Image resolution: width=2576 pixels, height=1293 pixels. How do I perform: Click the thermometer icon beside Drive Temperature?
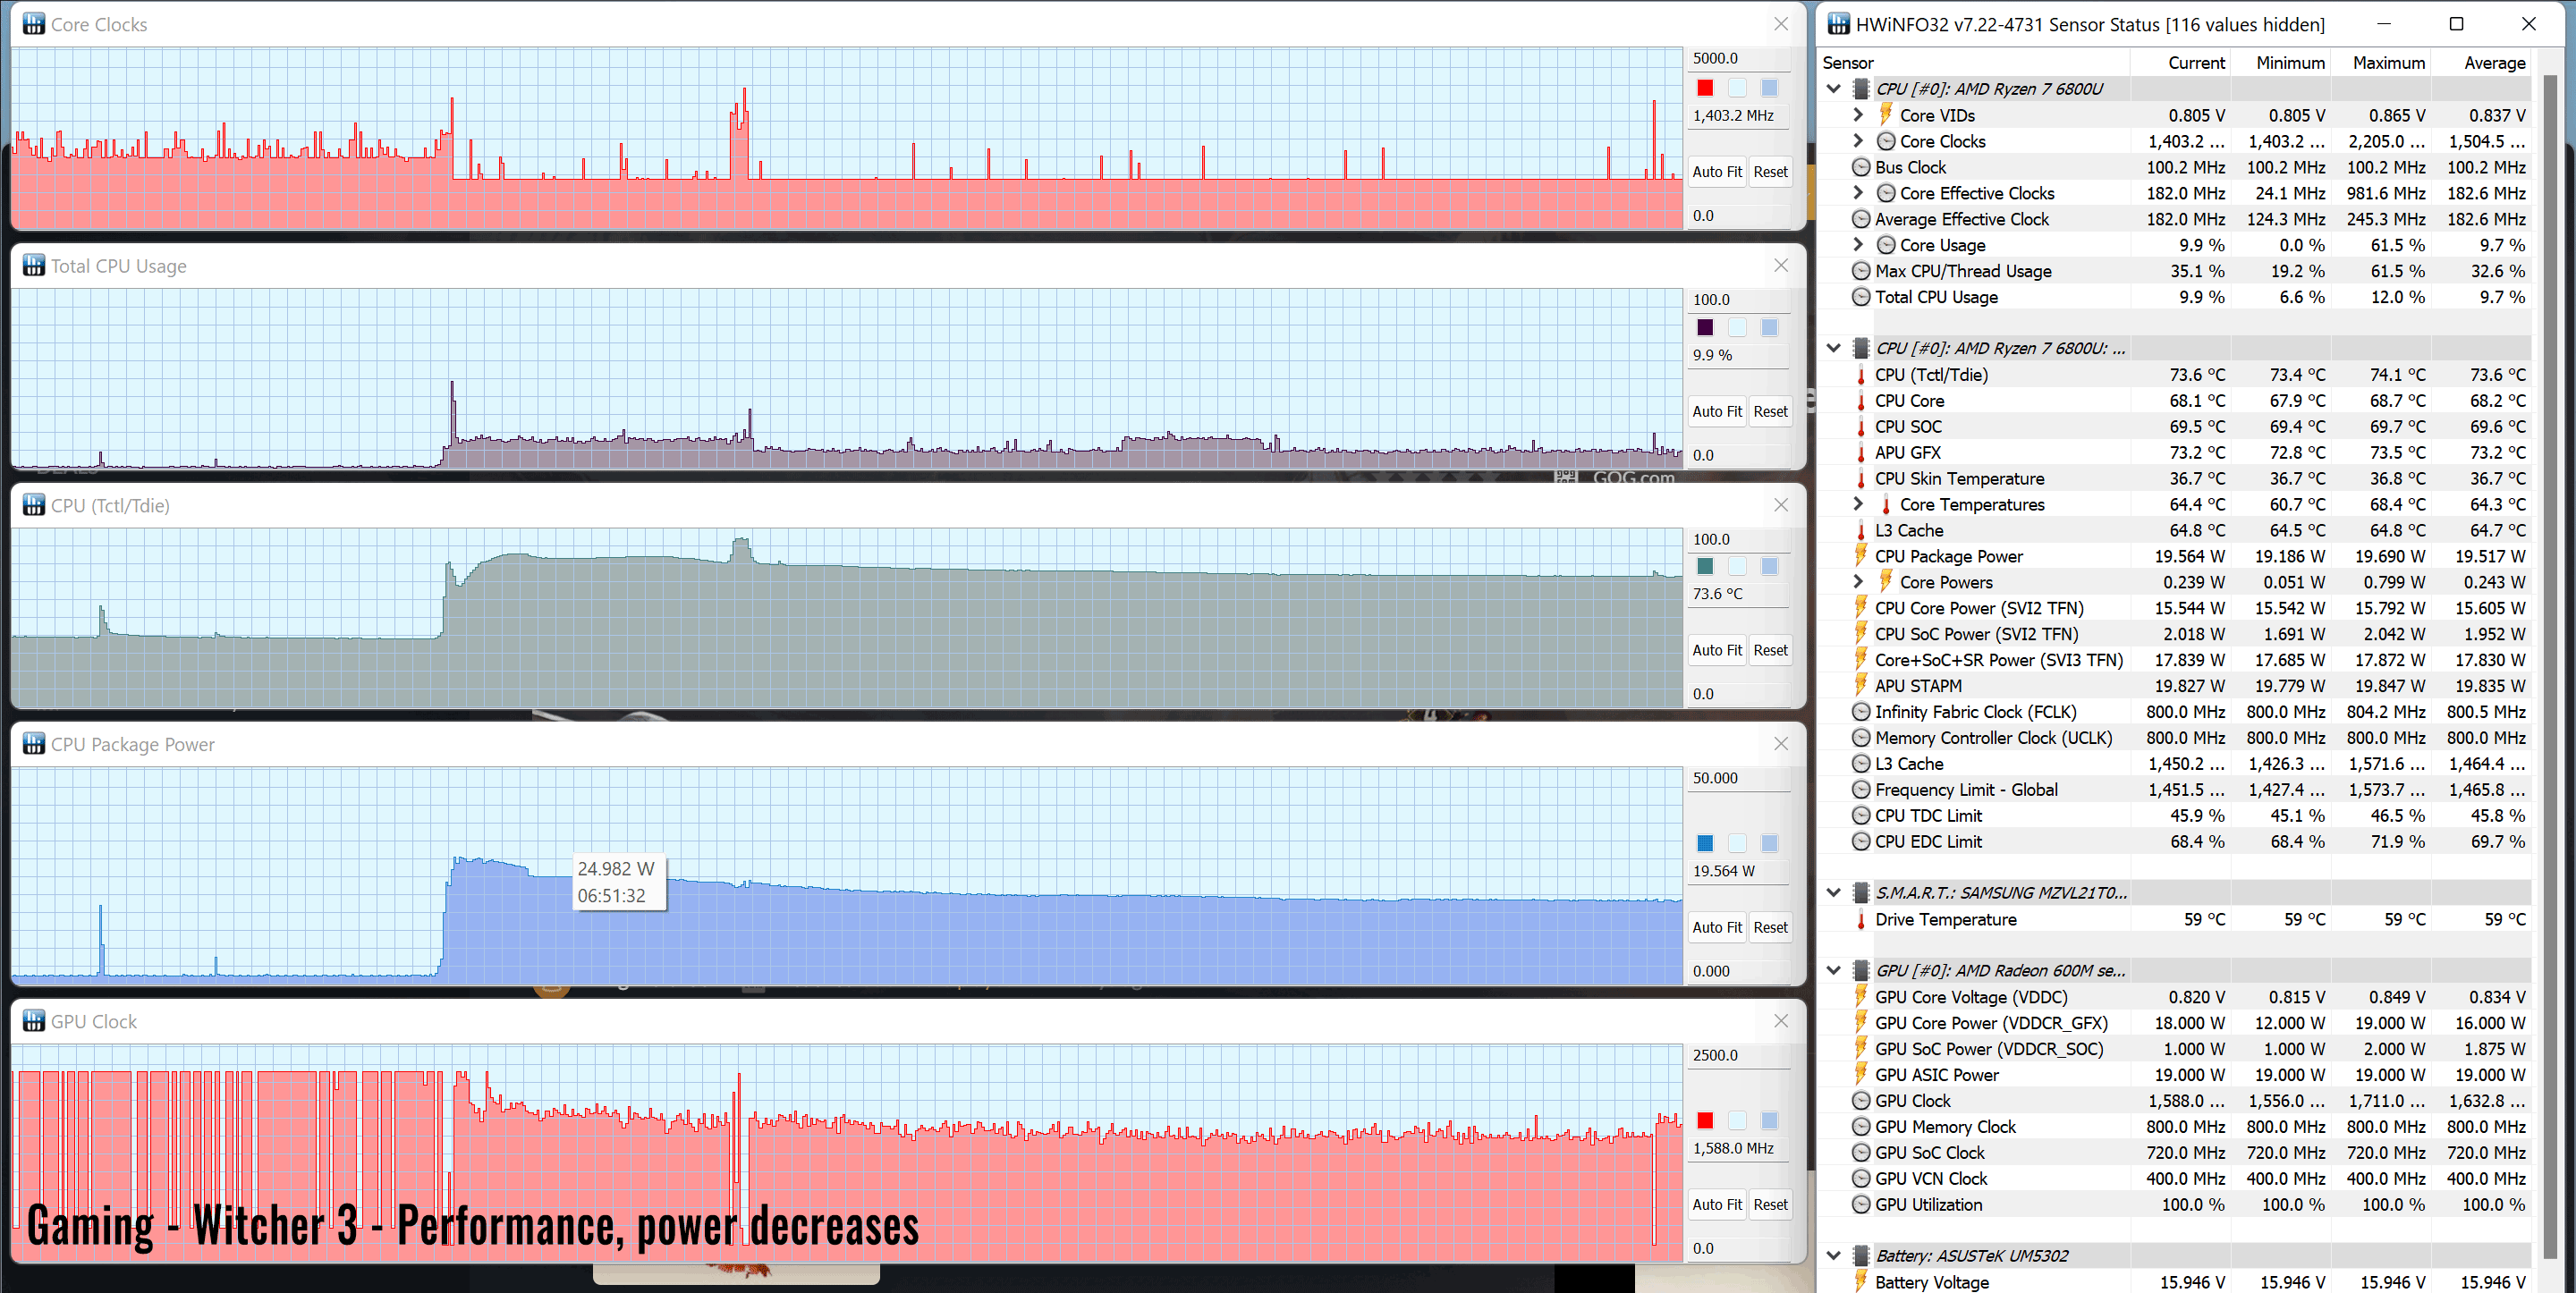pyautogui.click(x=1861, y=920)
